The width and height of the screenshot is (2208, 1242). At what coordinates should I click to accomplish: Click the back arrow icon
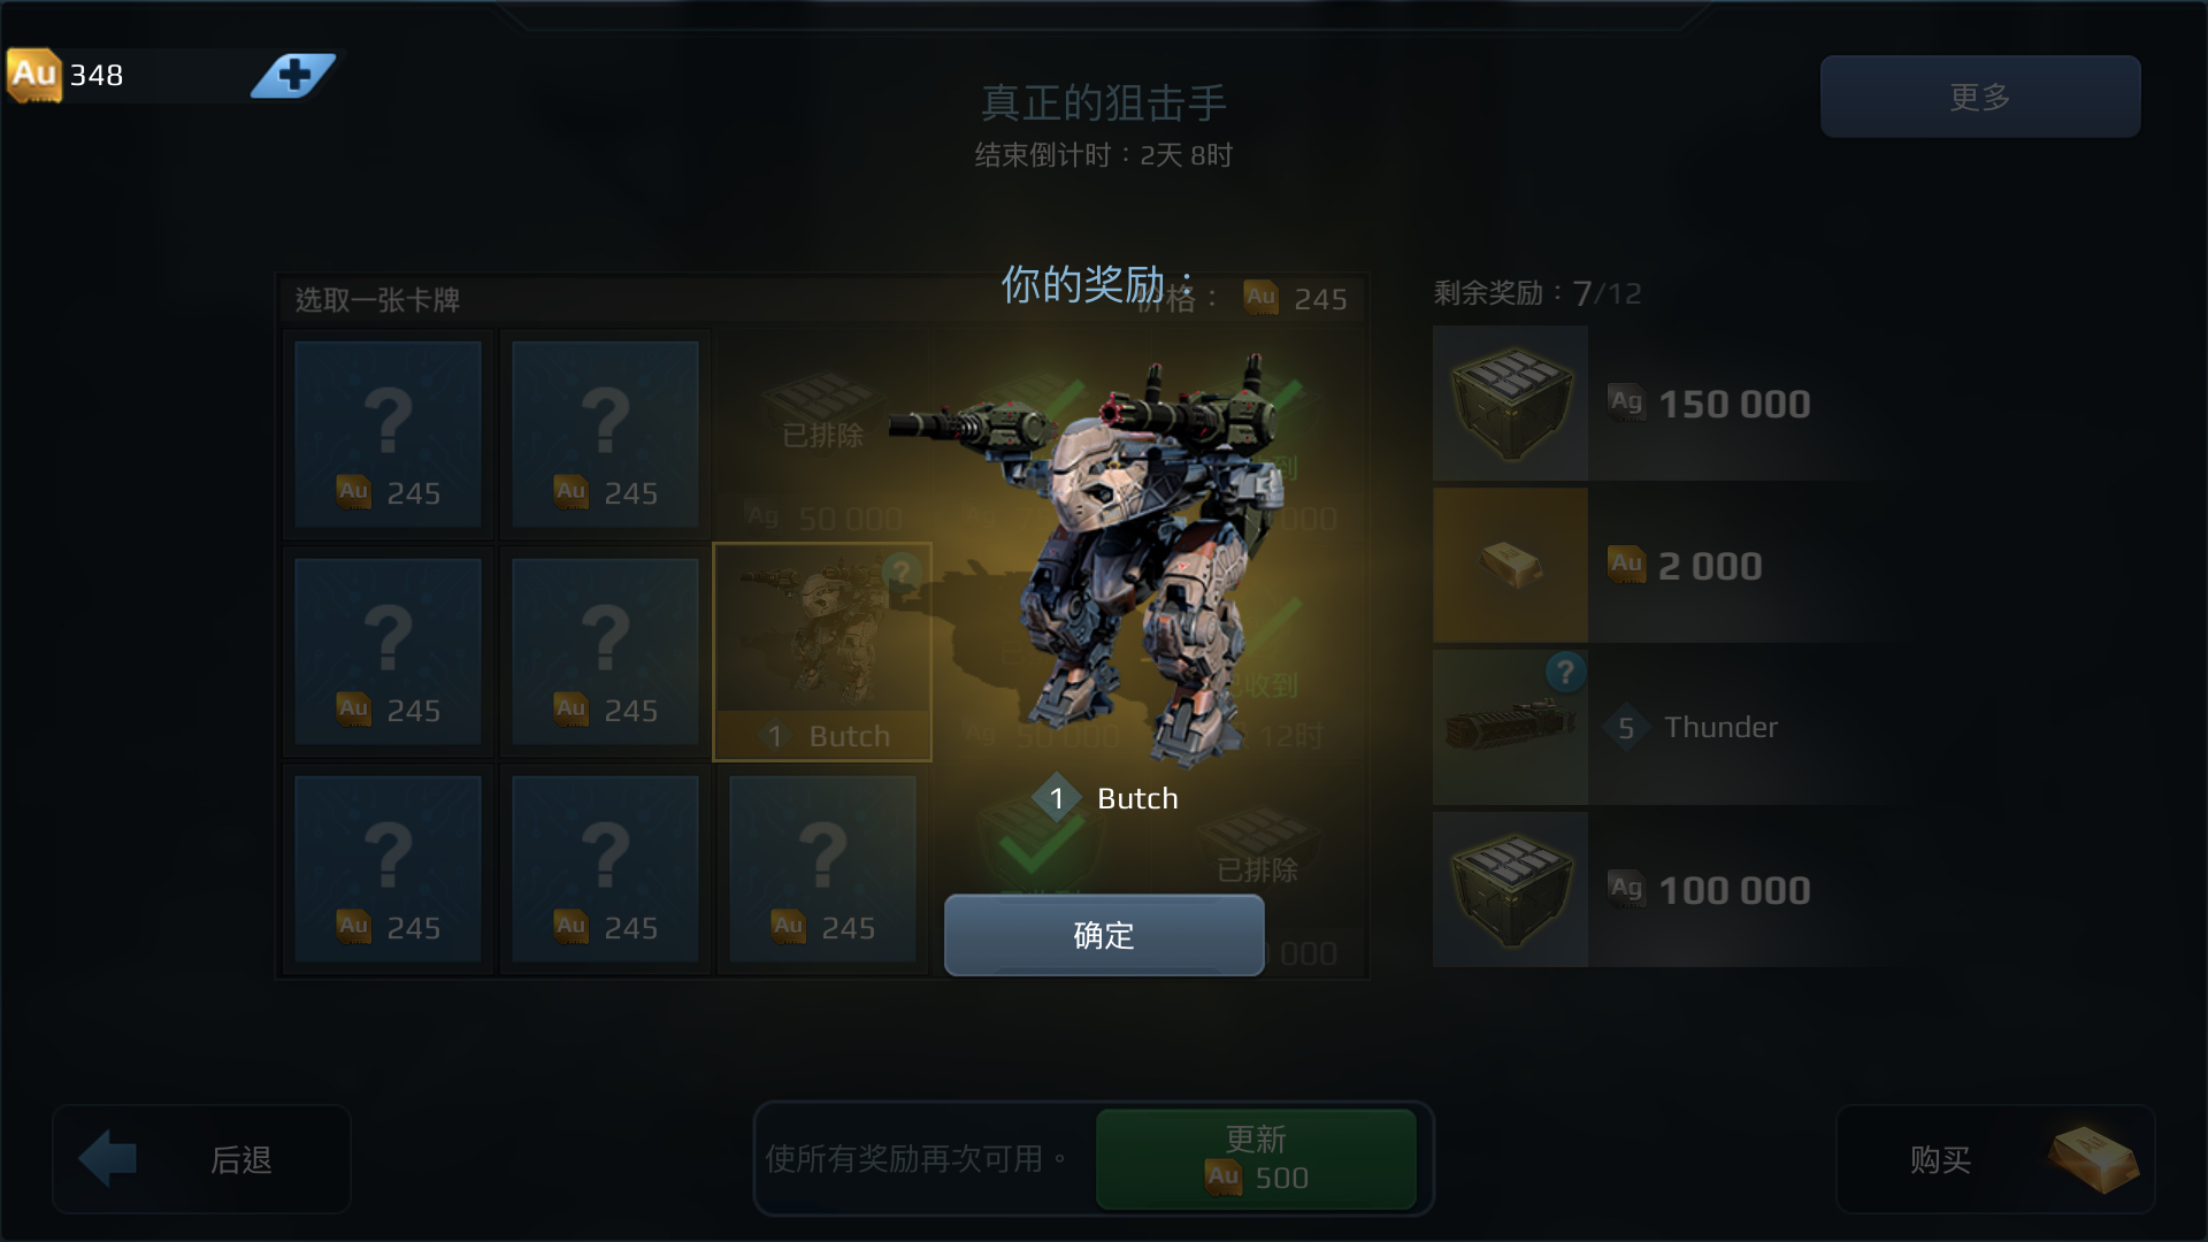pyautogui.click(x=108, y=1158)
